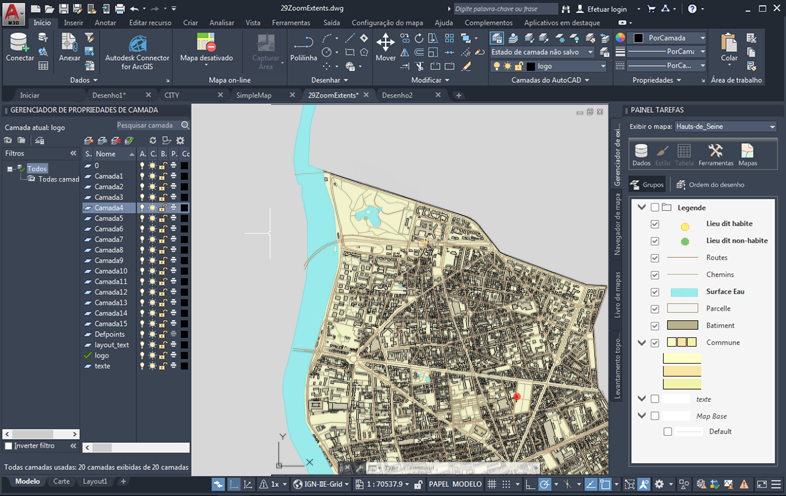This screenshot has height=496, width=786.
Task: Open the Exibir o mapa dropdown
Action: point(725,127)
